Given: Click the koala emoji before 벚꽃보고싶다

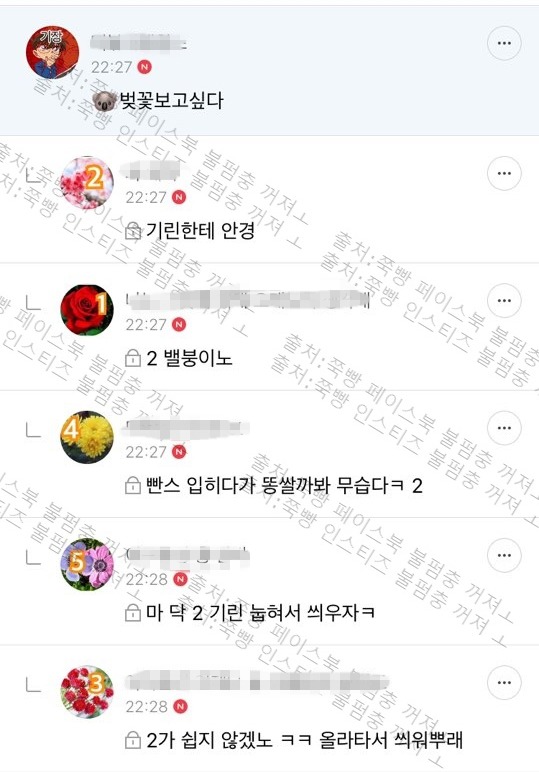Looking at the screenshot, I should (104, 101).
